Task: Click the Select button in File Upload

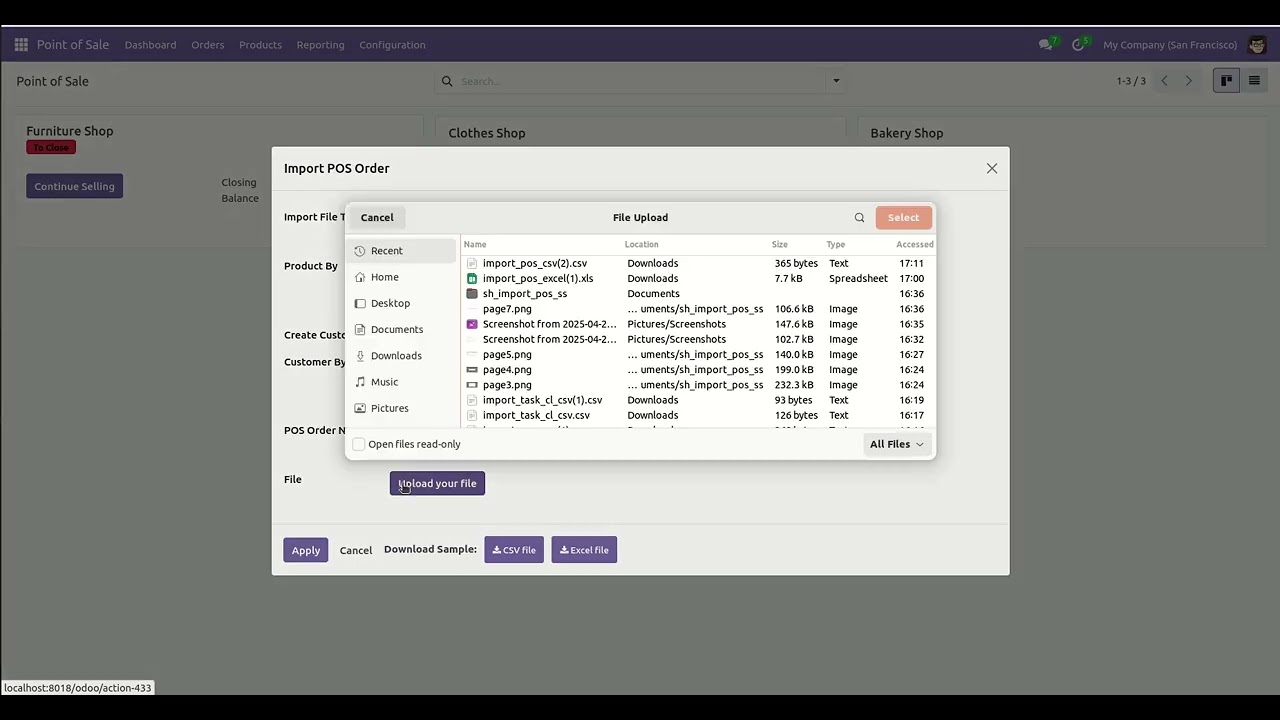Action: [903, 217]
